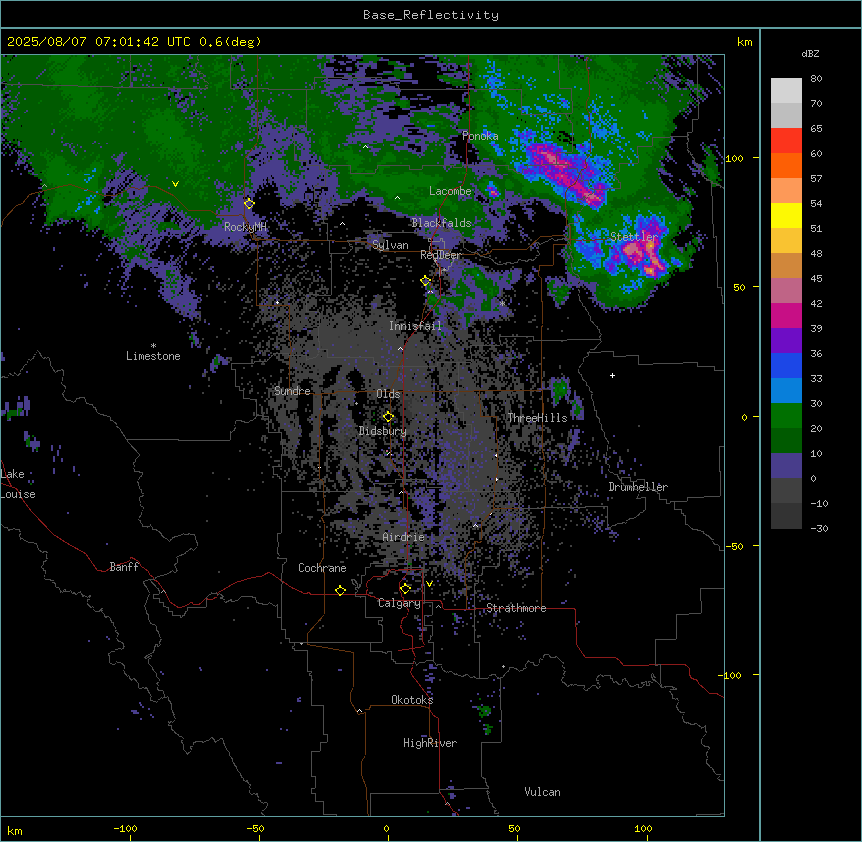Click the km unit label at top right
Image resolution: width=862 pixels, height=842 pixels.
[745, 42]
